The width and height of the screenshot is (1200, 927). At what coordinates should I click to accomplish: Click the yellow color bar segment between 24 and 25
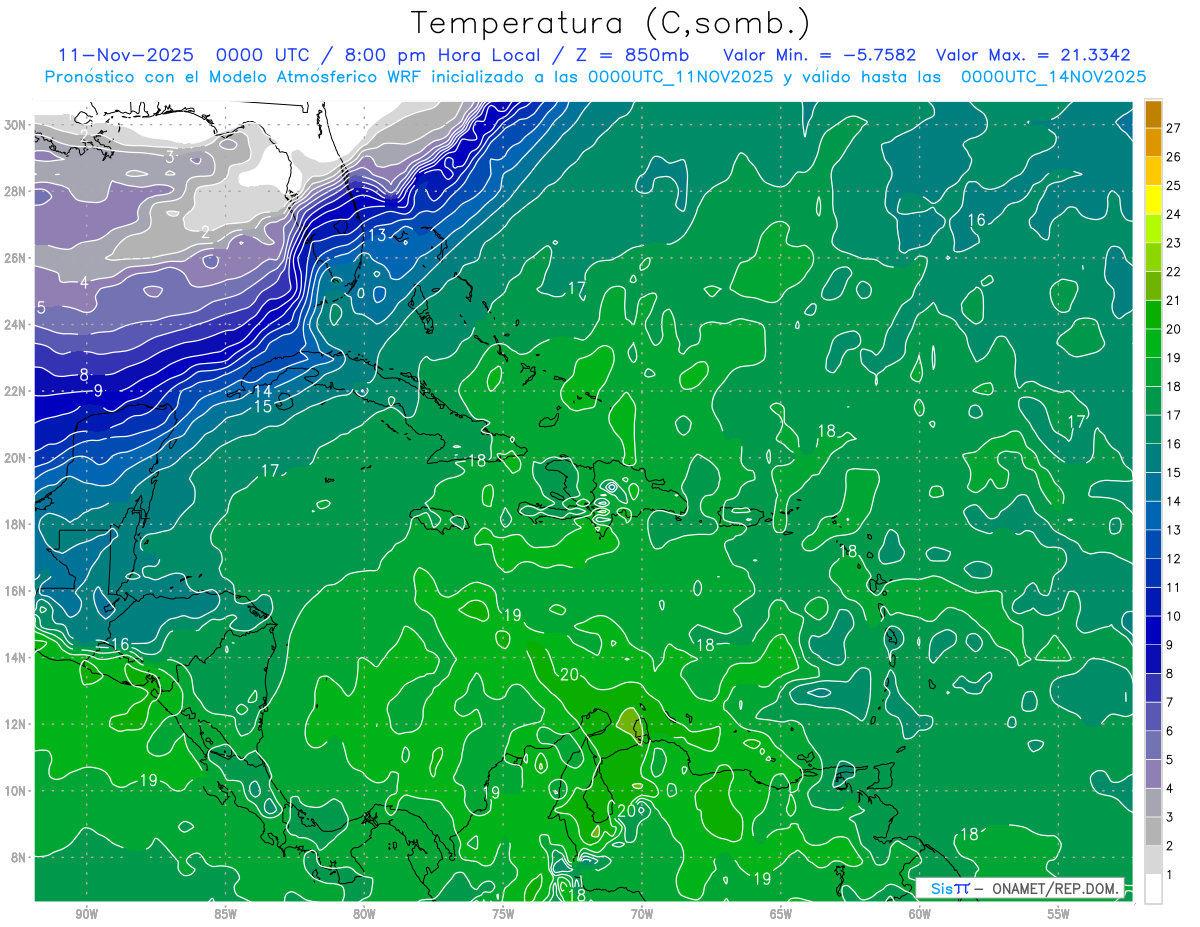click(1153, 201)
